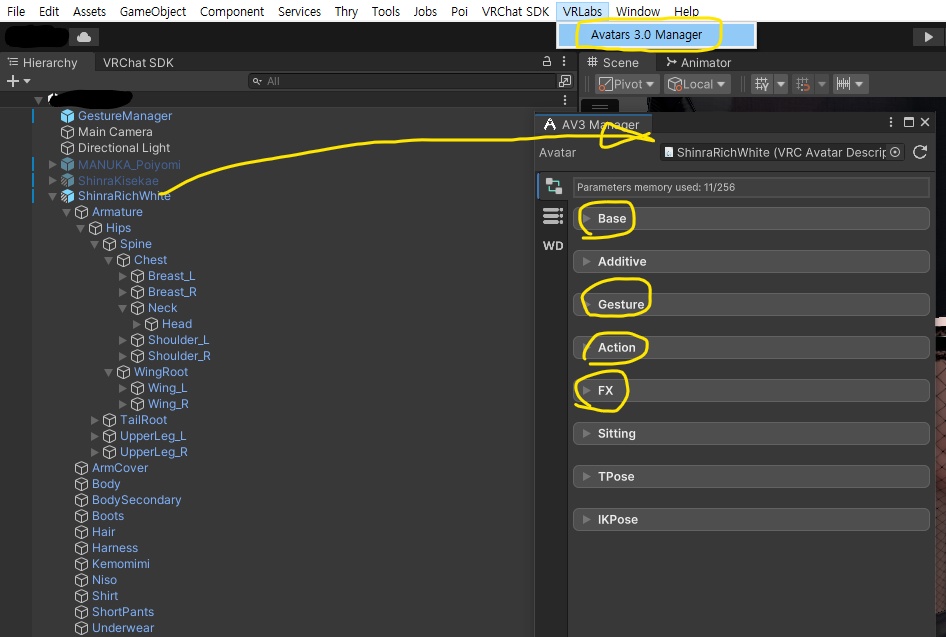Expand the Additive layer foldout
The height and width of the screenshot is (637, 946).
tap(586, 261)
